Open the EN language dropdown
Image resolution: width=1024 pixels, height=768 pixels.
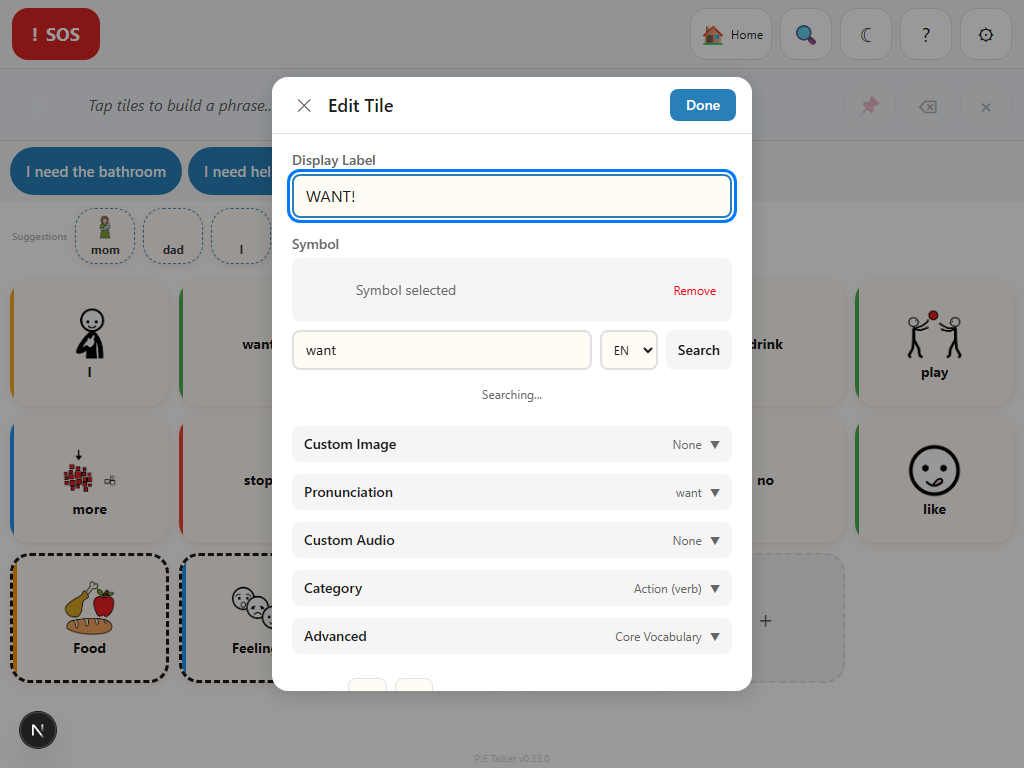point(628,350)
